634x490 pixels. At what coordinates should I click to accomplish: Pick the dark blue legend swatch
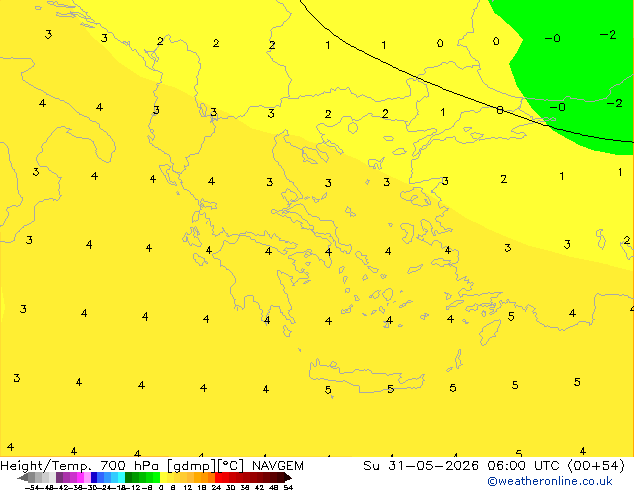click(94, 477)
